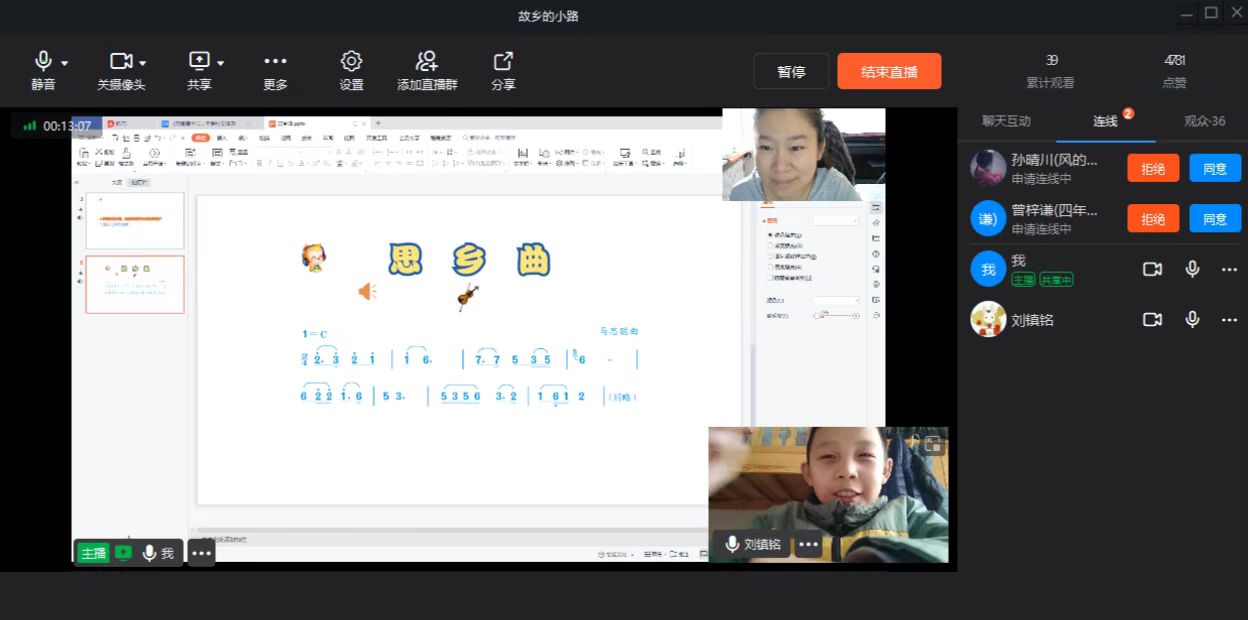The height and width of the screenshot is (620, 1248).
Task: Click the 1=C key signature on the slide
Action: (x=314, y=333)
